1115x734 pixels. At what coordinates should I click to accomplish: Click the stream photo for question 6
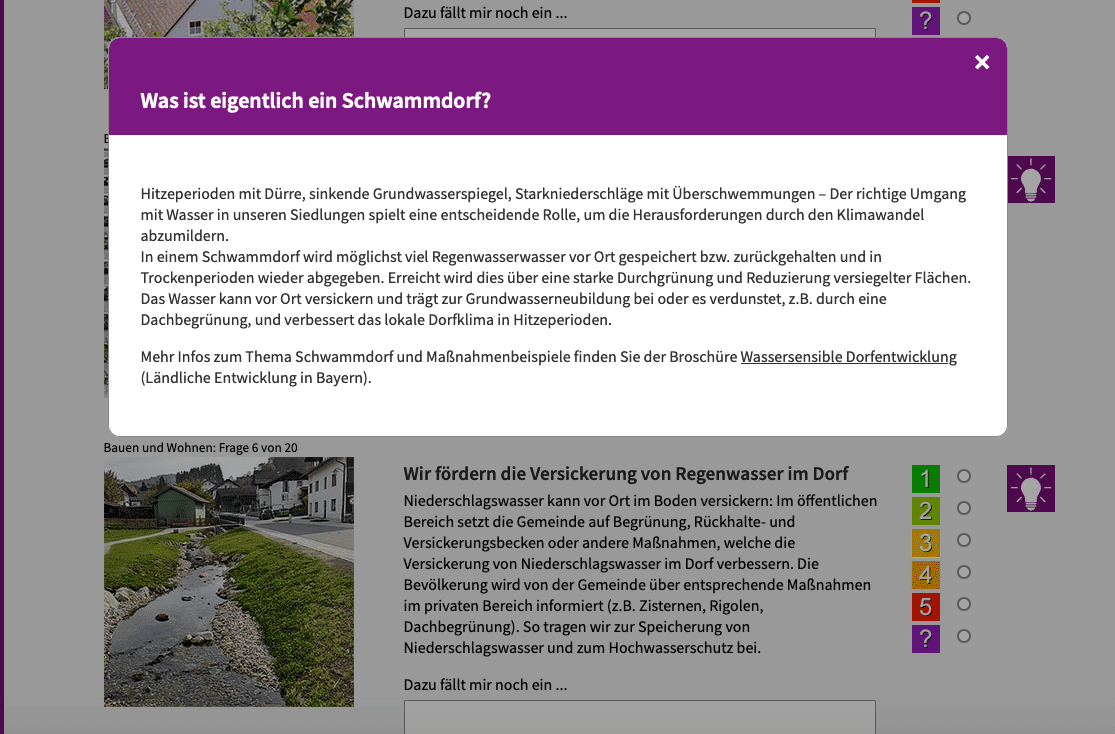click(x=228, y=582)
